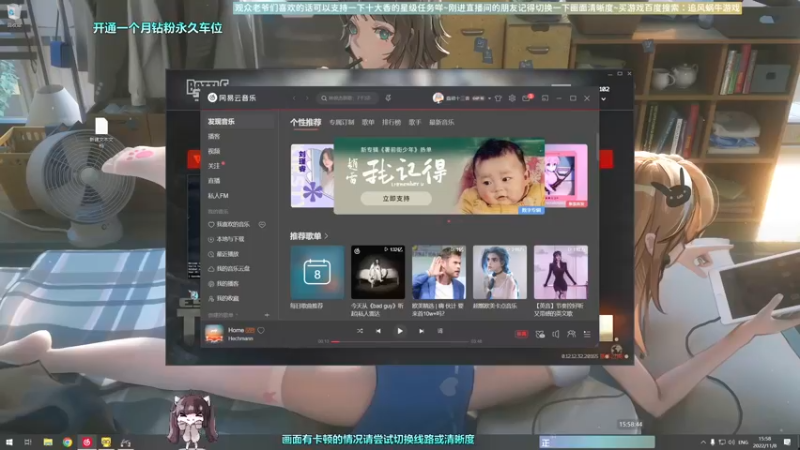The width and height of the screenshot is (800, 450).
Task: Open the new text document on the desktop
Action: (x=102, y=131)
